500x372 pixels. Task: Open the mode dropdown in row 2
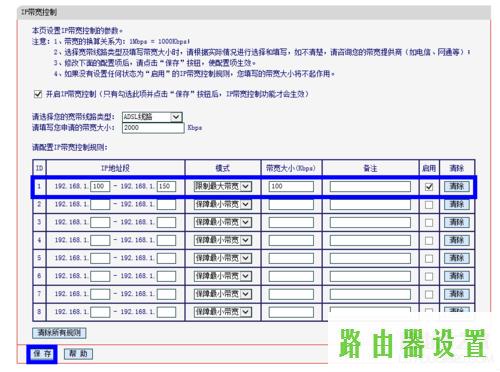(x=223, y=204)
